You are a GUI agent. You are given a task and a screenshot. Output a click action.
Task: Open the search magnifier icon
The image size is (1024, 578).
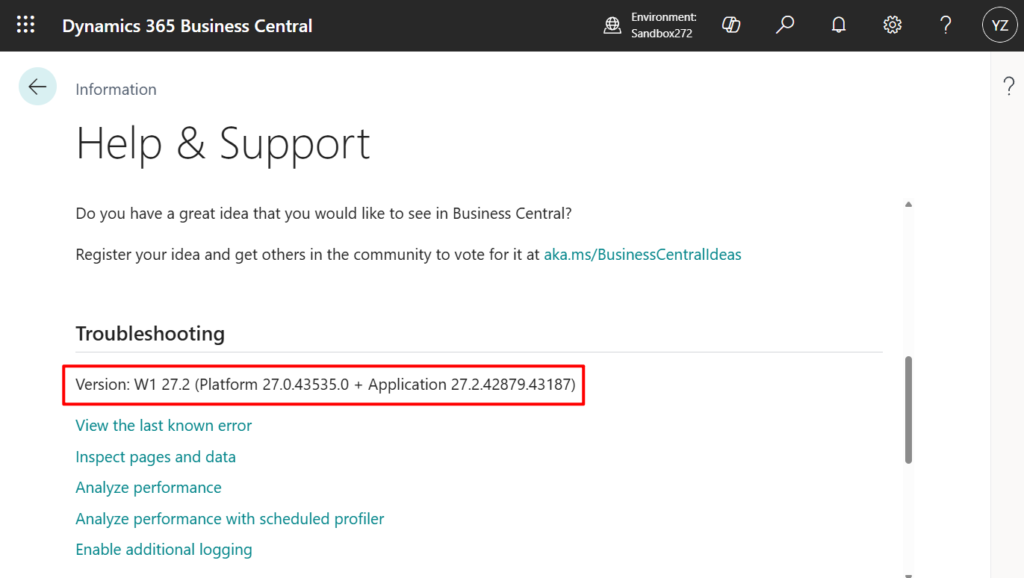[785, 25]
